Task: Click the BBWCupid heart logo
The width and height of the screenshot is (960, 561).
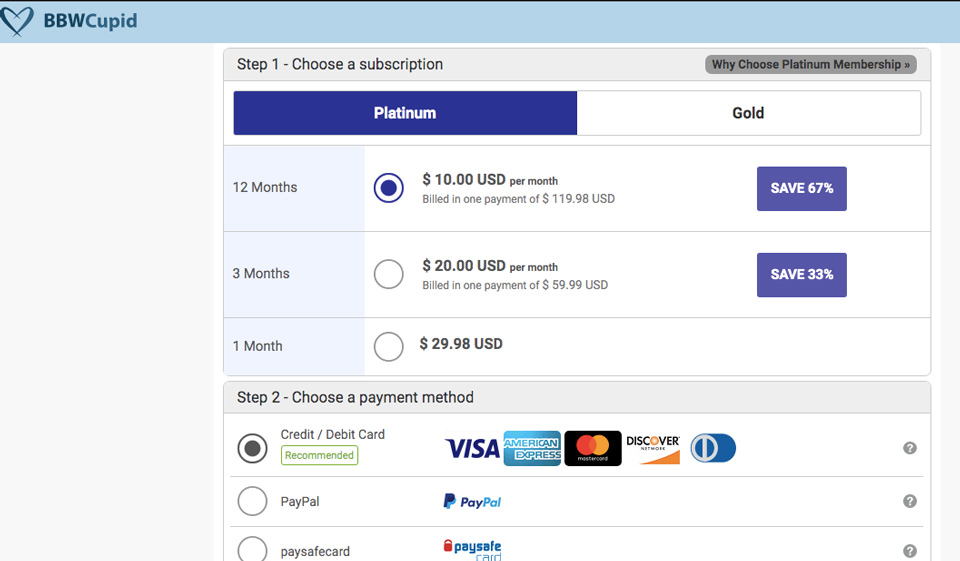Action: point(18,21)
